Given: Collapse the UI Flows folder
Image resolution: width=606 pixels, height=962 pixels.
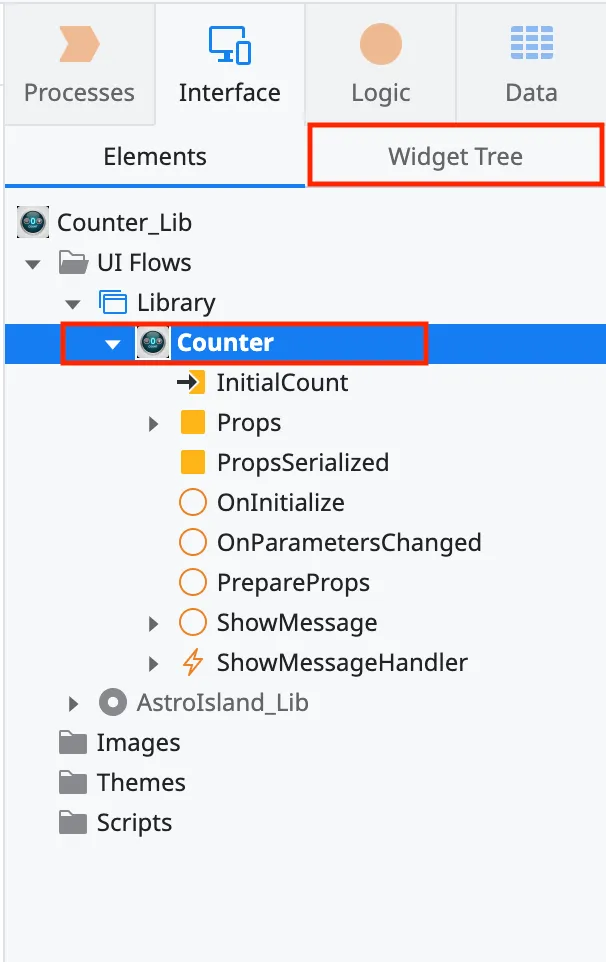Looking at the screenshot, I should (x=33, y=262).
